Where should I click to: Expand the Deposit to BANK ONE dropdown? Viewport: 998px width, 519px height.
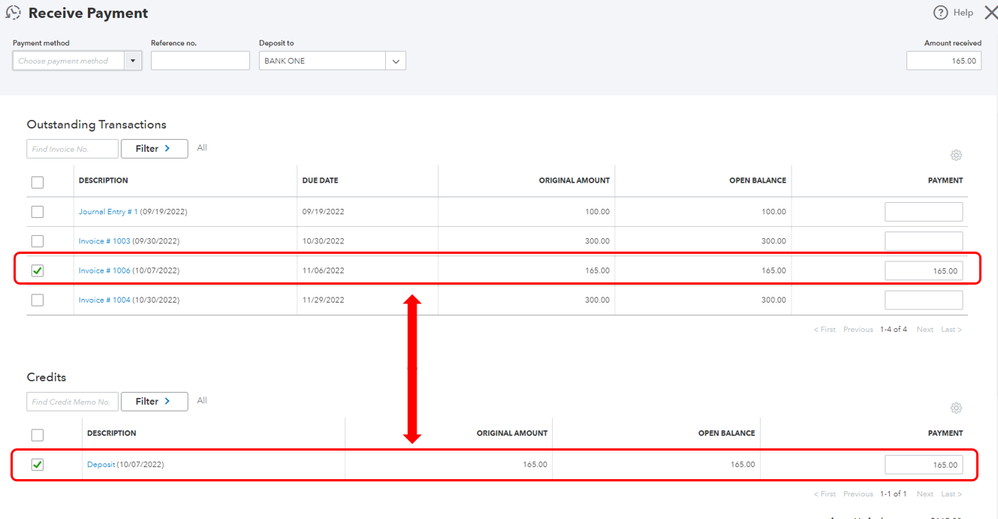(x=395, y=61)
